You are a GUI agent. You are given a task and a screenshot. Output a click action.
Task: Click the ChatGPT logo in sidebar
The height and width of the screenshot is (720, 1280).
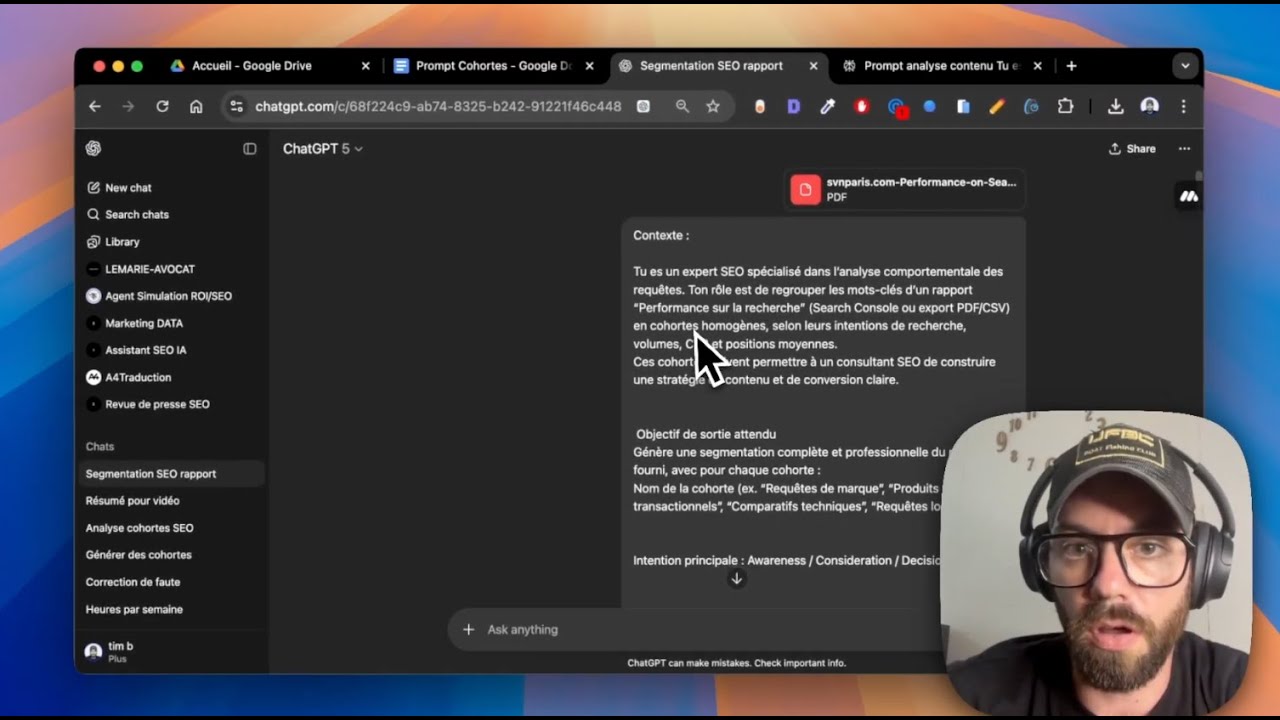(x=93, y=148)
